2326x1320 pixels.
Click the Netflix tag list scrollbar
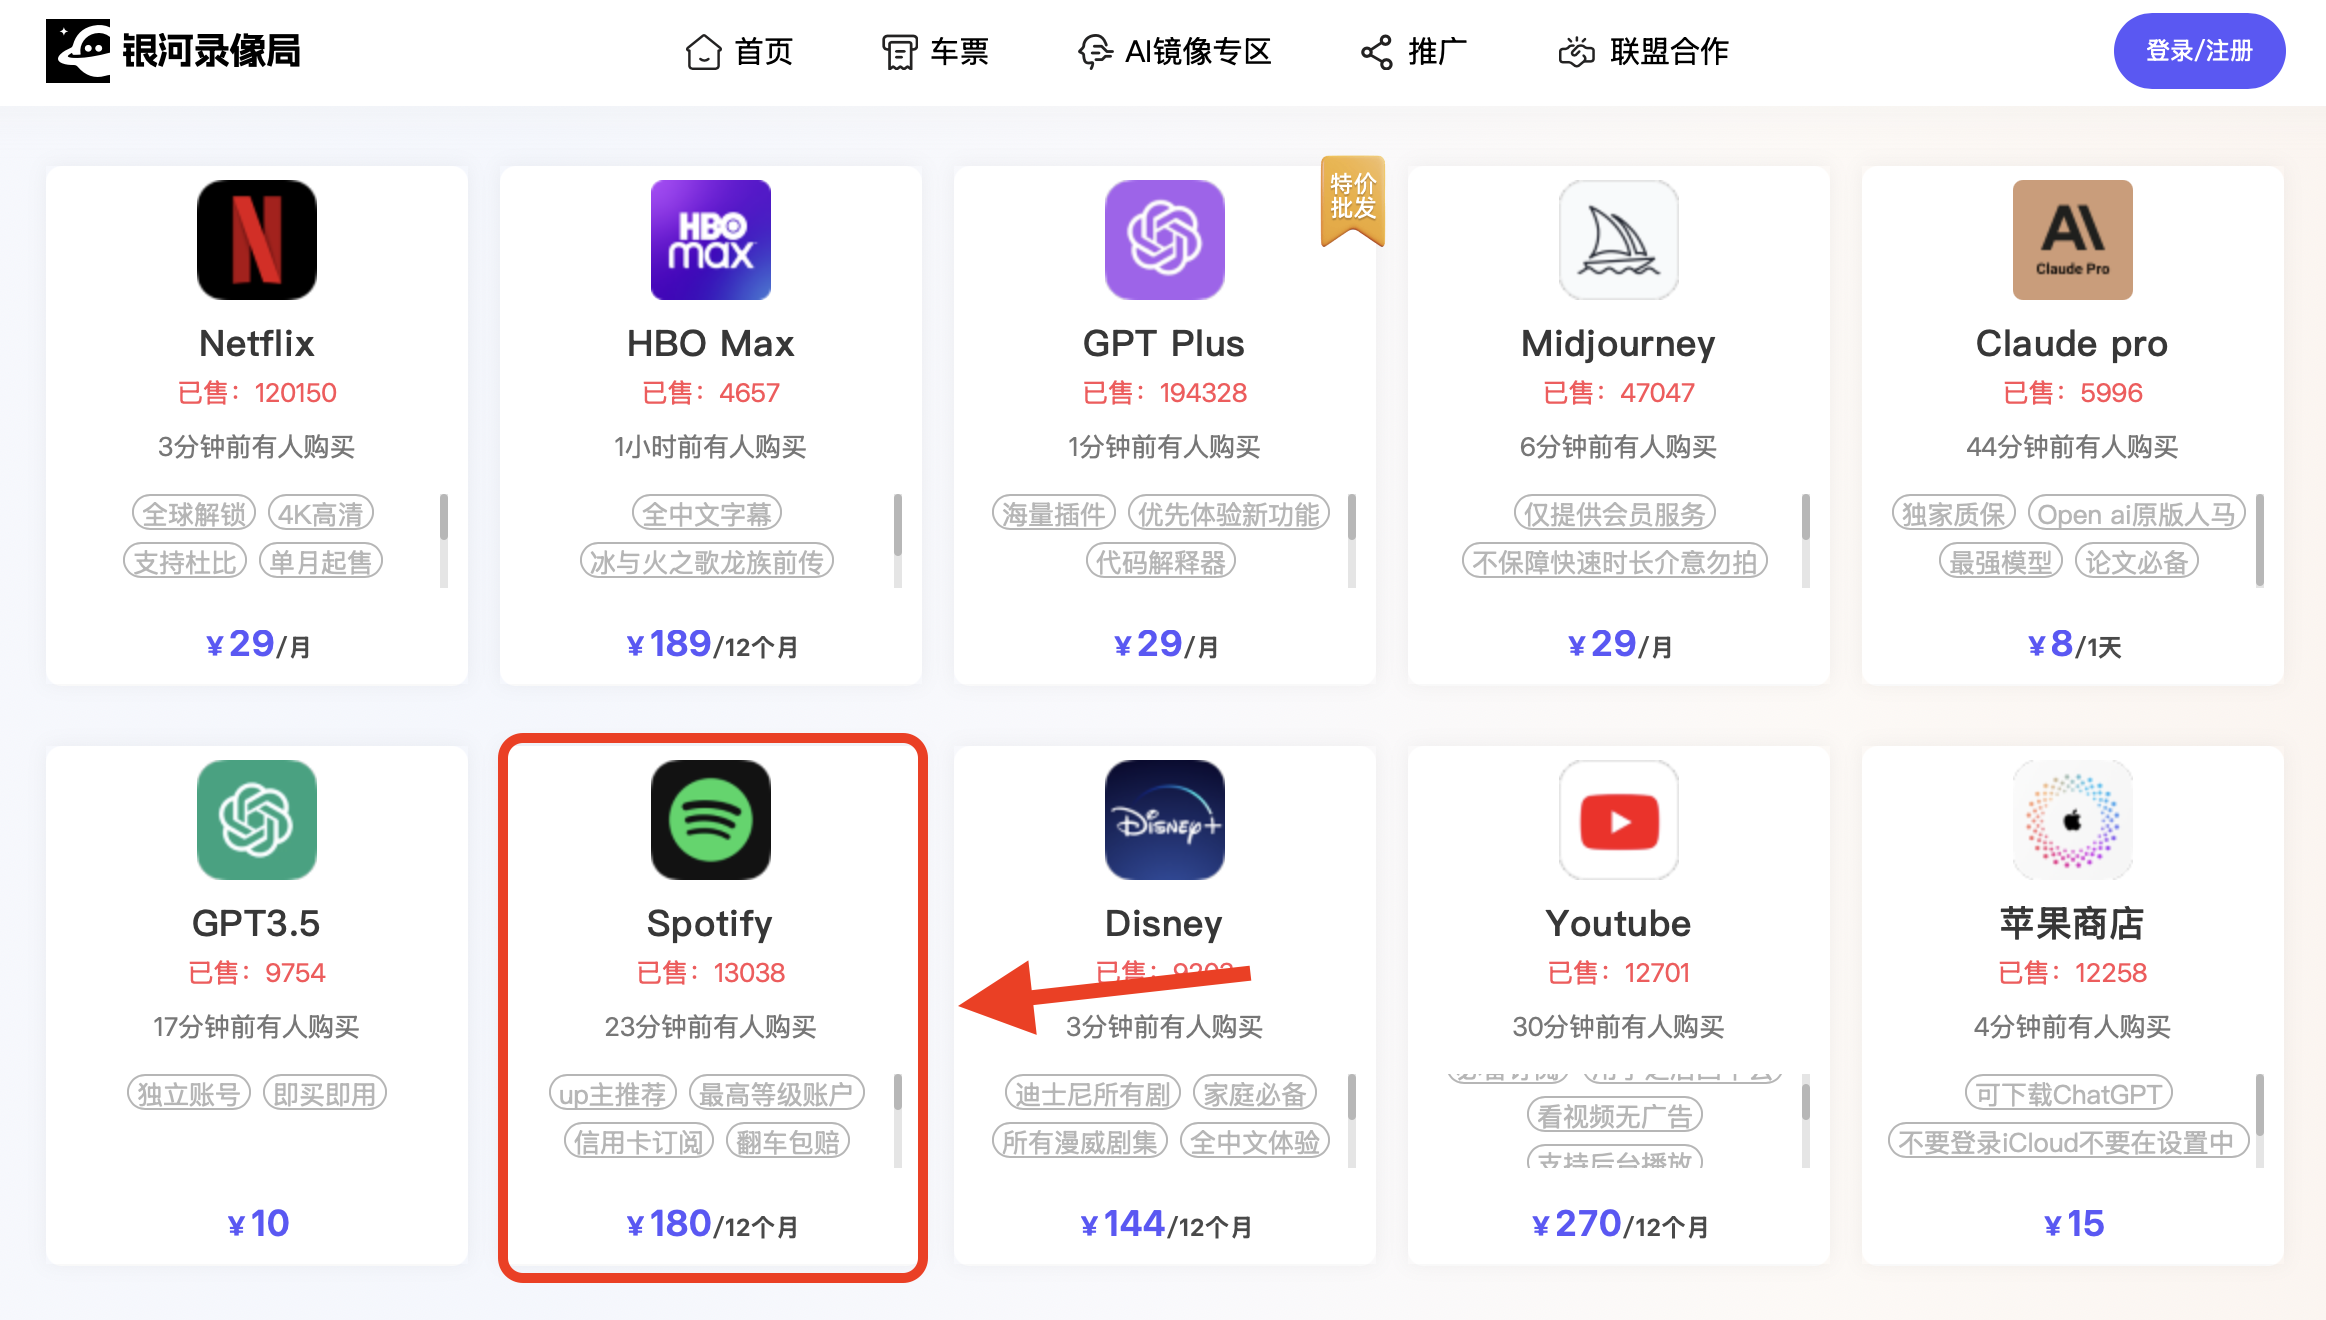(444, 540)
